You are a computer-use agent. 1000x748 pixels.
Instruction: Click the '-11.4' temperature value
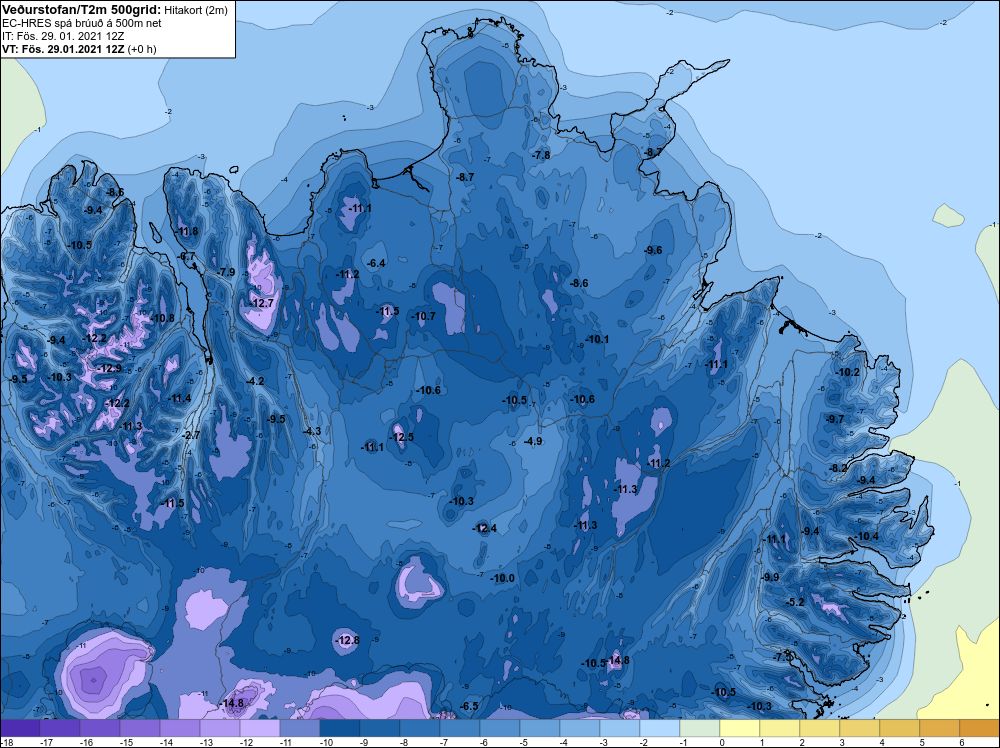pyautogui.click(x=180, y=399)
